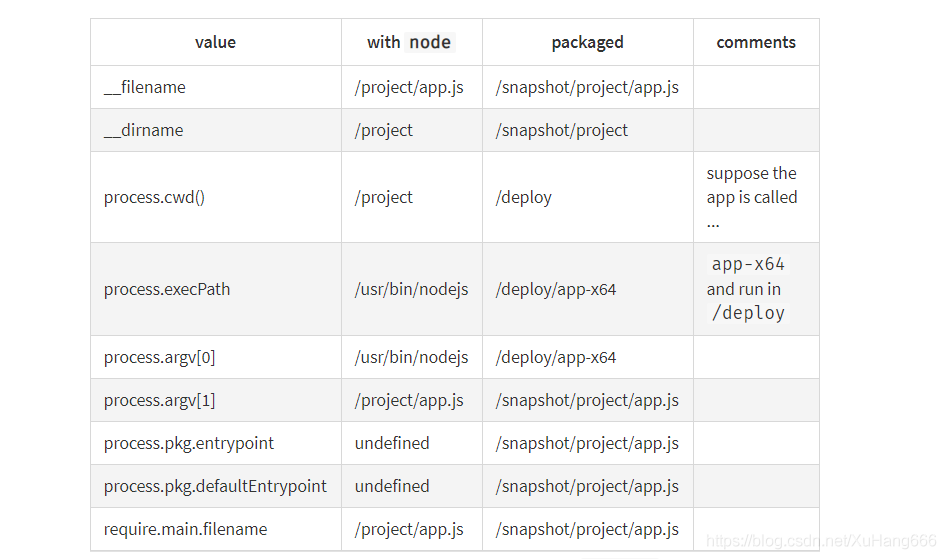
Task: Click /usr/bin/nodejs in the process.execPath row
Action: click(x=411, y=289)
